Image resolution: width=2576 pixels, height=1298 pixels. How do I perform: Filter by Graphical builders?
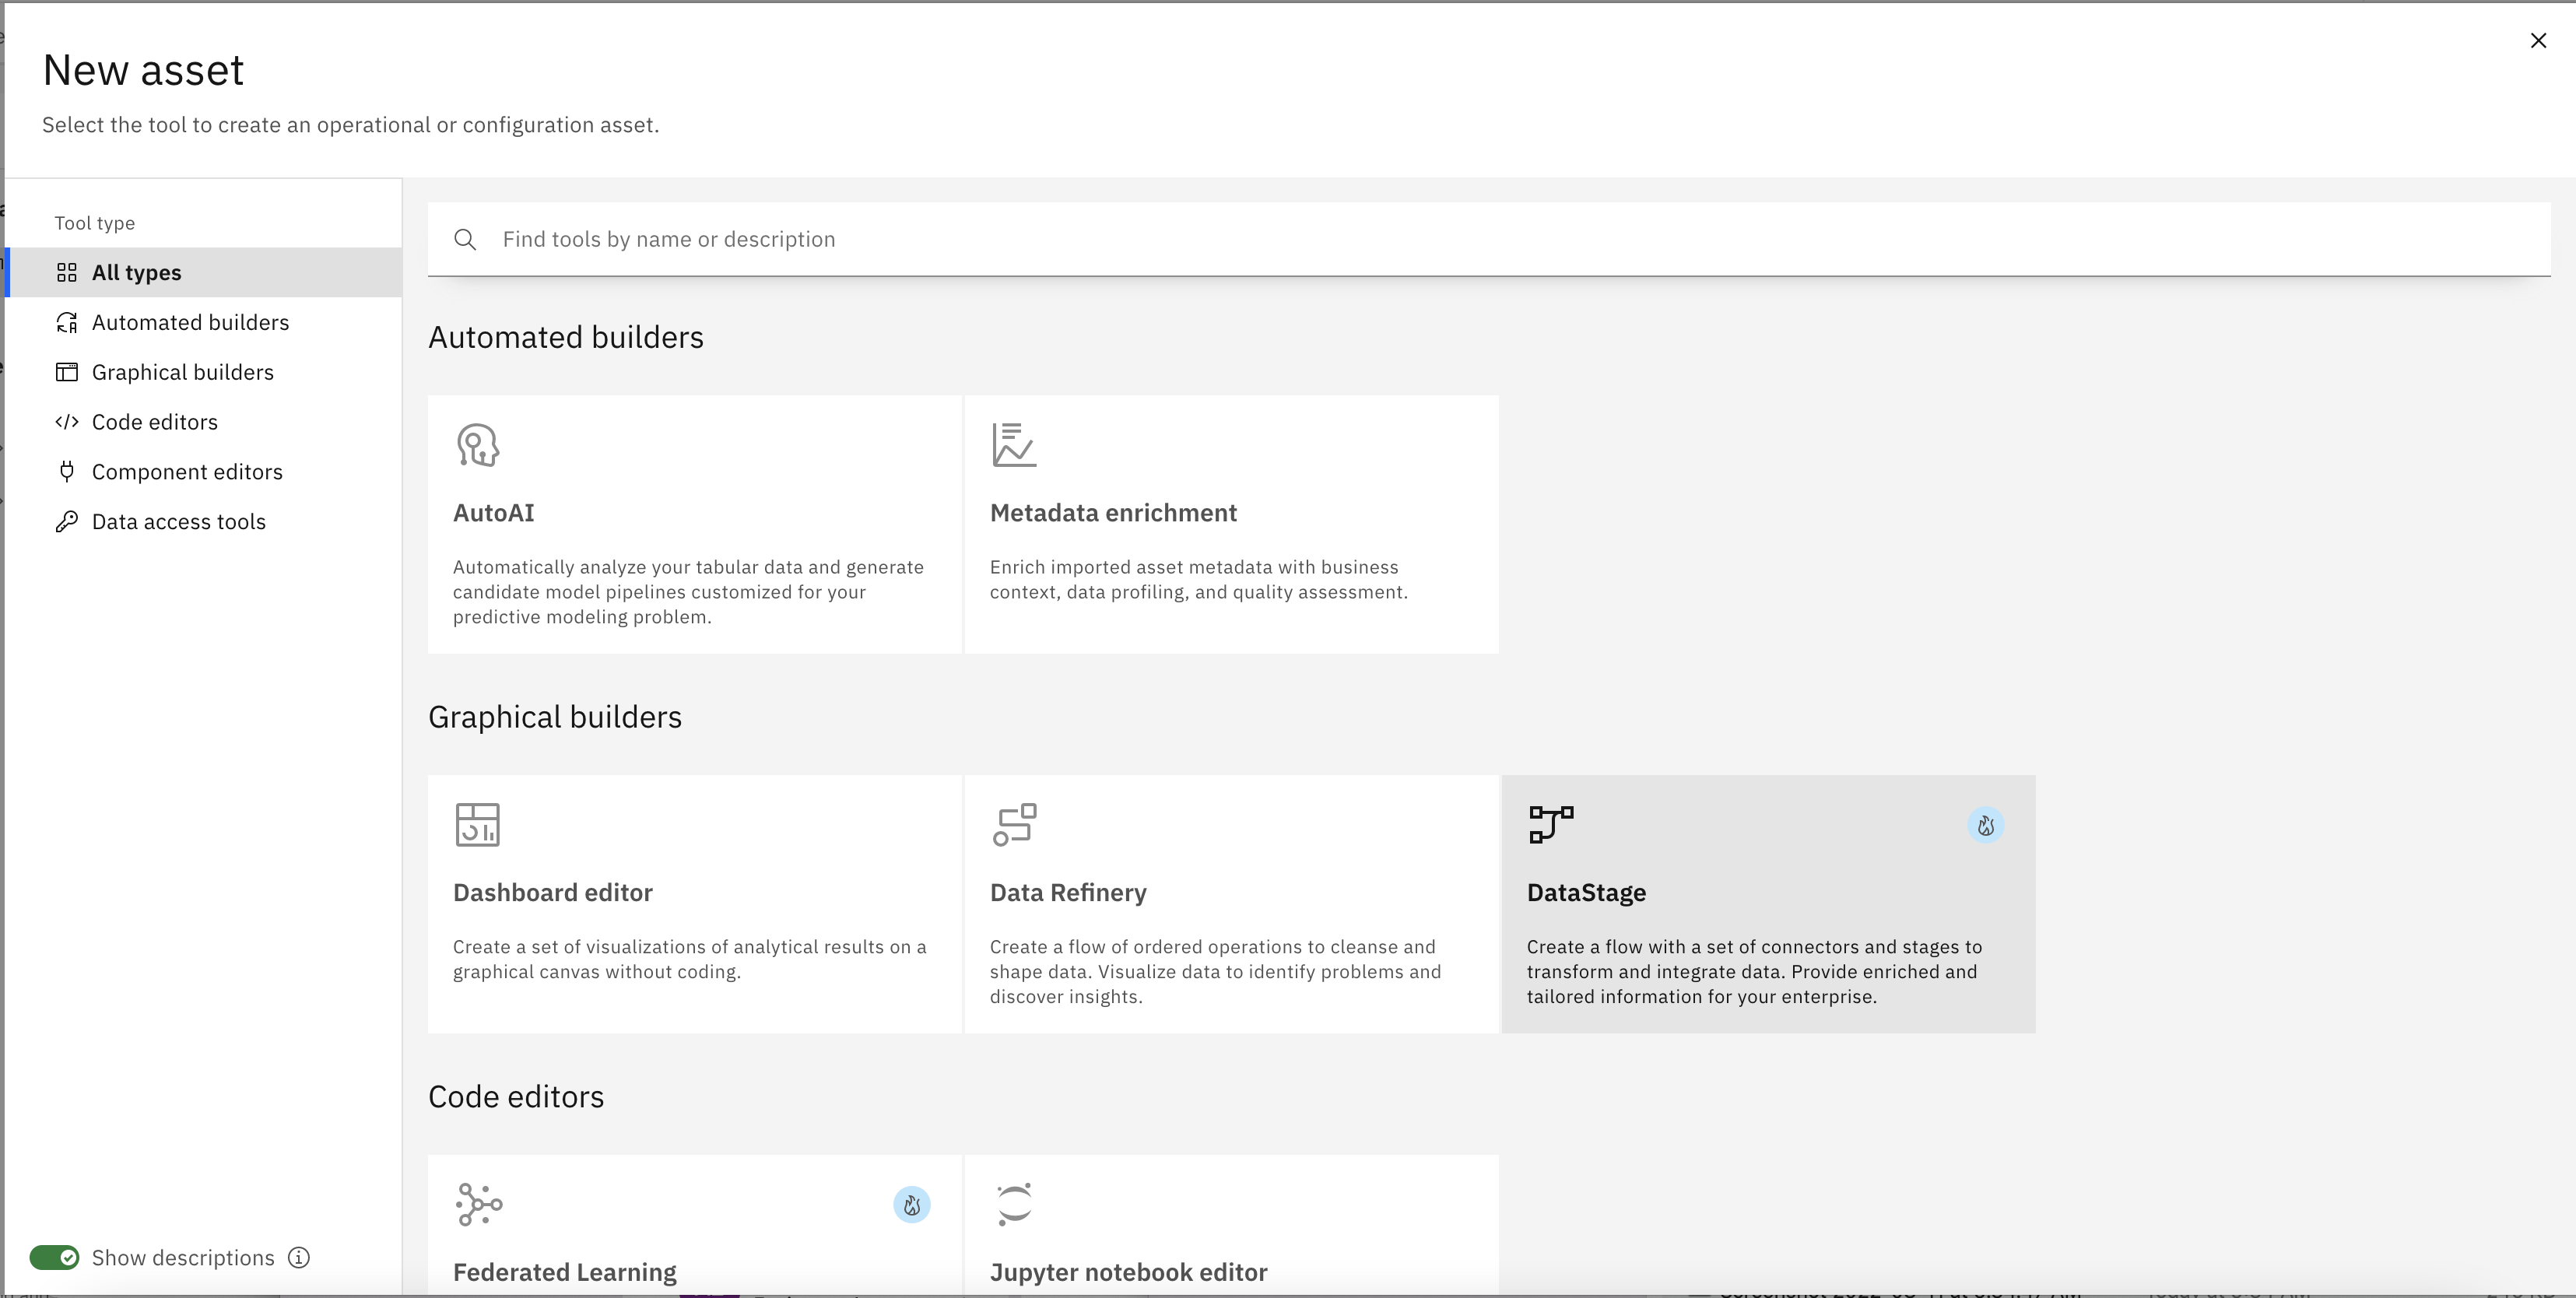tap(204, 372)
